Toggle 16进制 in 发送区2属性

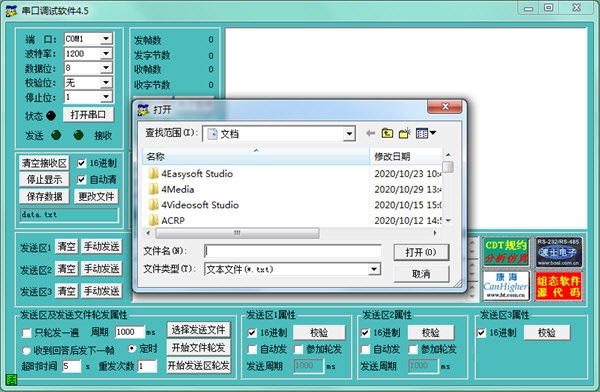pyautogui.click(x=365, y=333)
